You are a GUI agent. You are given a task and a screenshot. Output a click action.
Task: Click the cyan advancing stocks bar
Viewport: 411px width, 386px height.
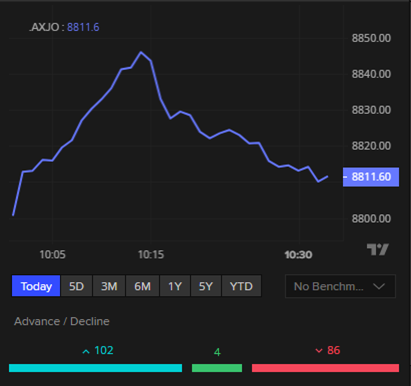coord(95,368)
